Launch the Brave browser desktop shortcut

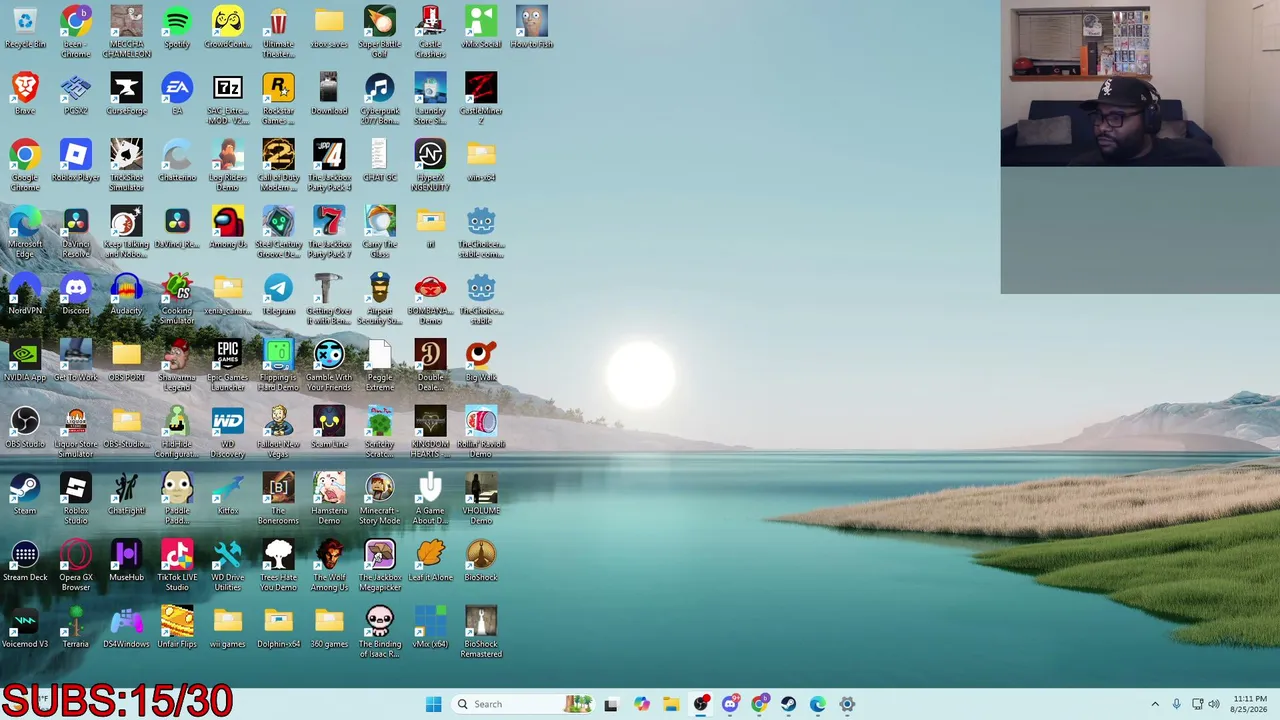pos(25,94)
